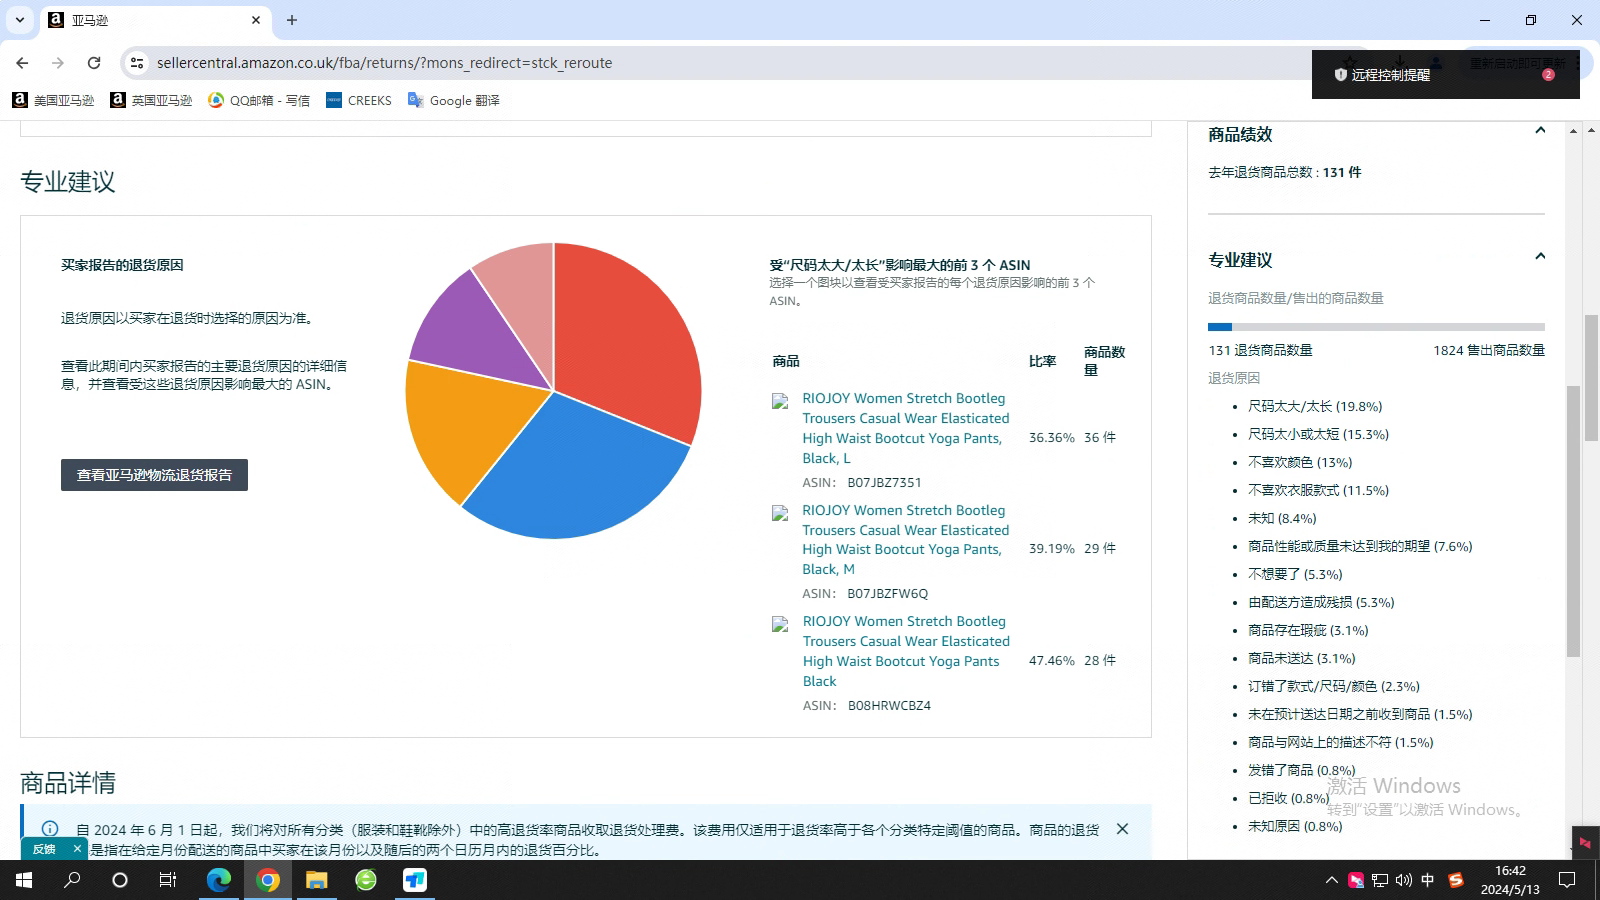The image size is (1600, 900).
Task: Open the tab search chevron at top-left
Action: point(20,20)
